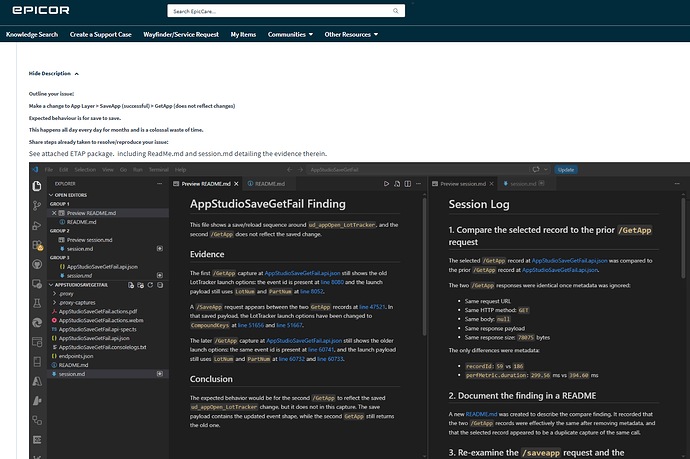Image resolution: width=690 pixels, height=459 pixels.
Task: Open the Explorer view in the VS Code activity bar
Action: click(37, 186)
